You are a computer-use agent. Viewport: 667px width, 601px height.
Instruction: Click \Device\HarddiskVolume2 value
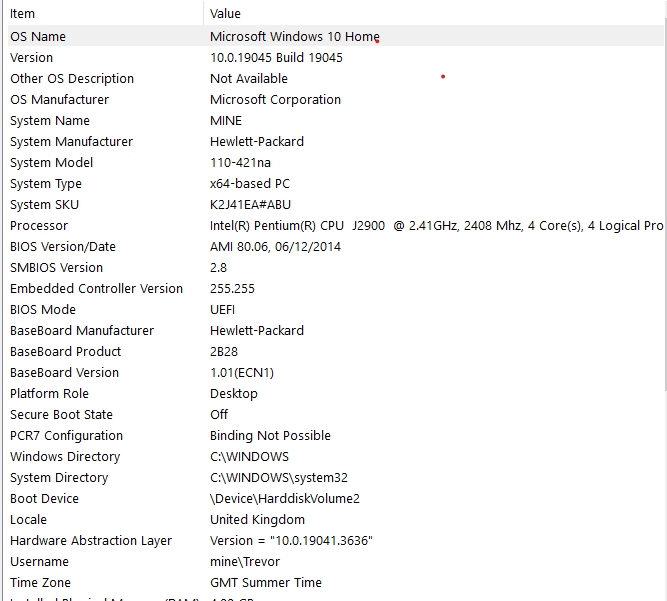285,498
